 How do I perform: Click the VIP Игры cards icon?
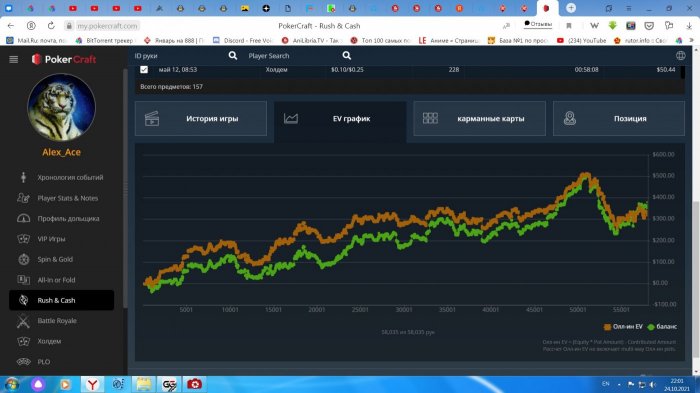pos(23,239)
